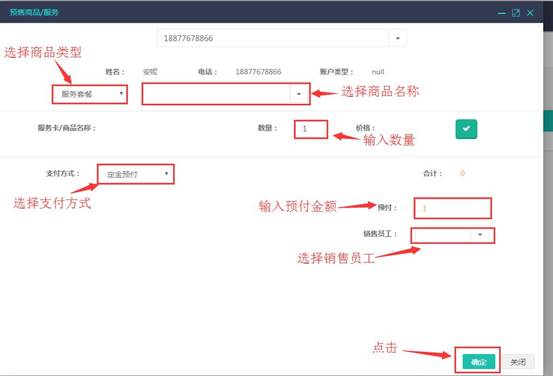Image resolution: width=553 pixels, height=376 pixels.
Task: Click the phone number text field 18877678866
Action: (273, 38)
